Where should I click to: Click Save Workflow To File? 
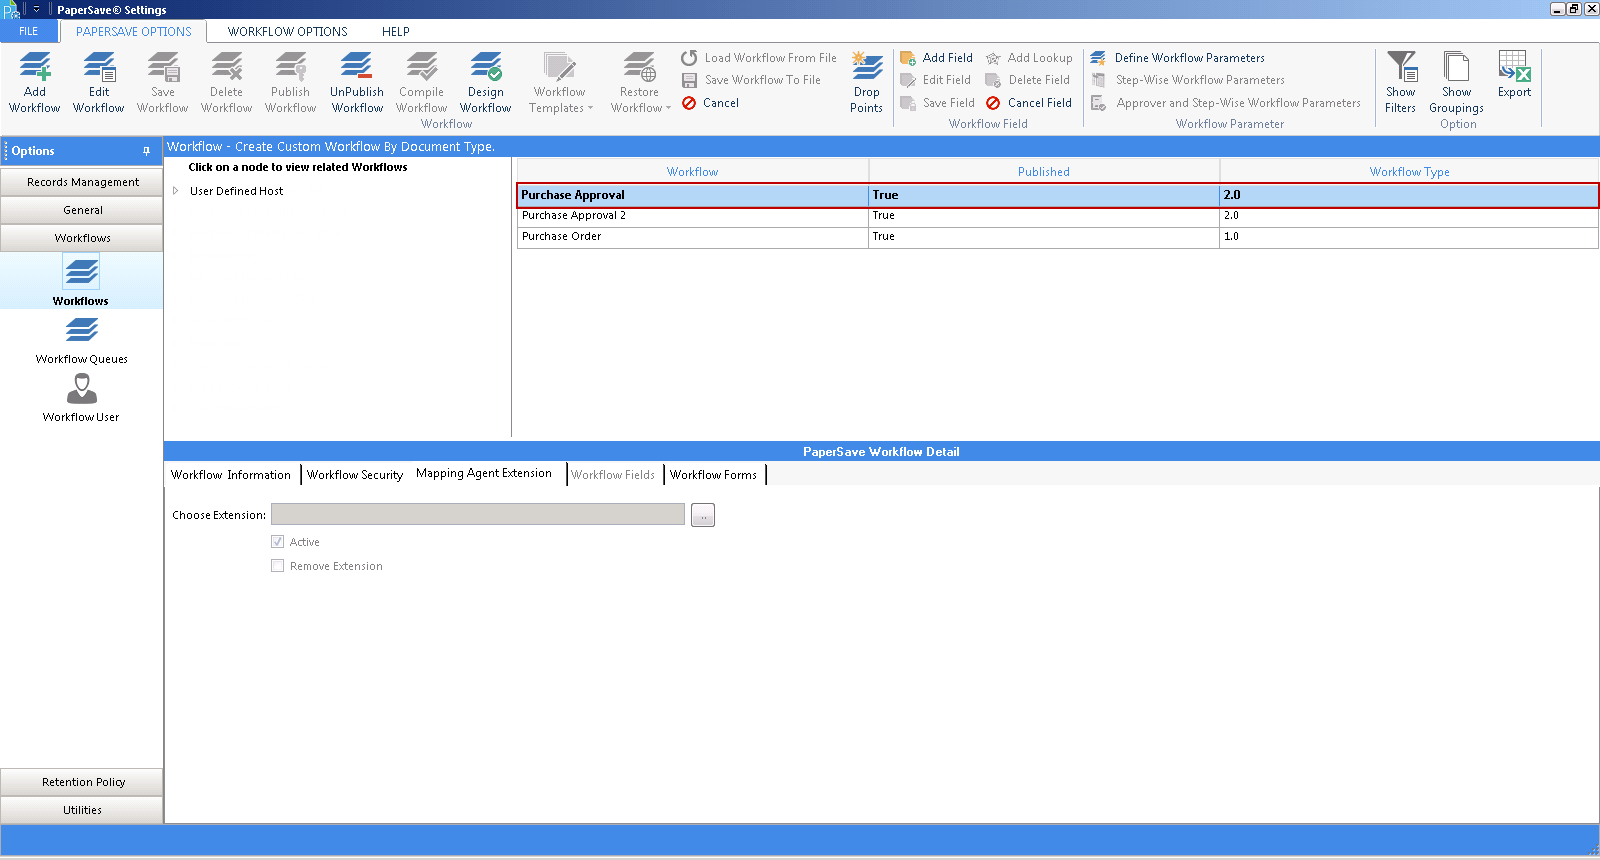751,80
